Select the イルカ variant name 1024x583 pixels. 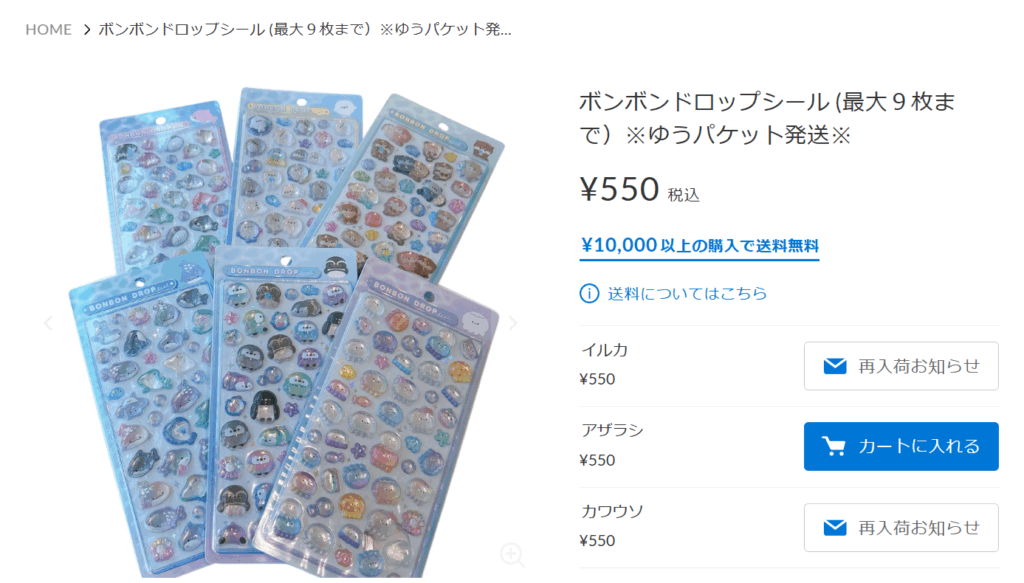[x=605, y=351]
